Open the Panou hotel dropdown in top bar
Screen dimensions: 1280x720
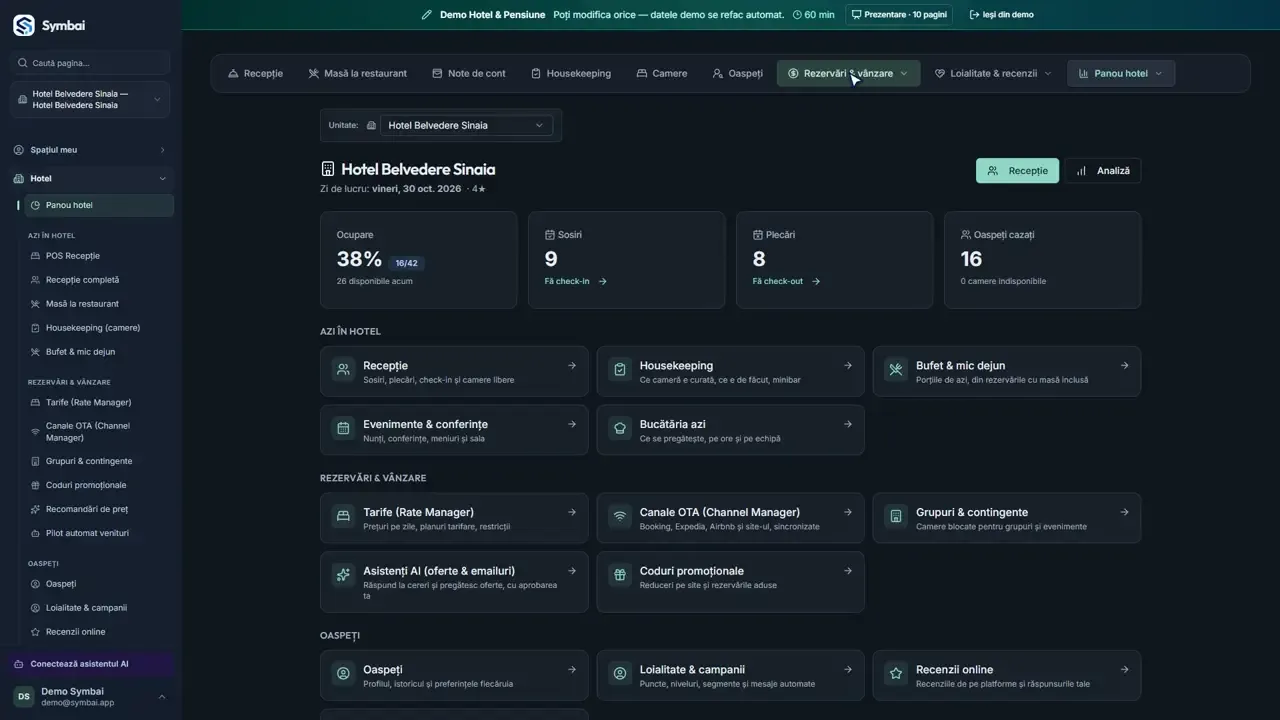coord(1121,73)
